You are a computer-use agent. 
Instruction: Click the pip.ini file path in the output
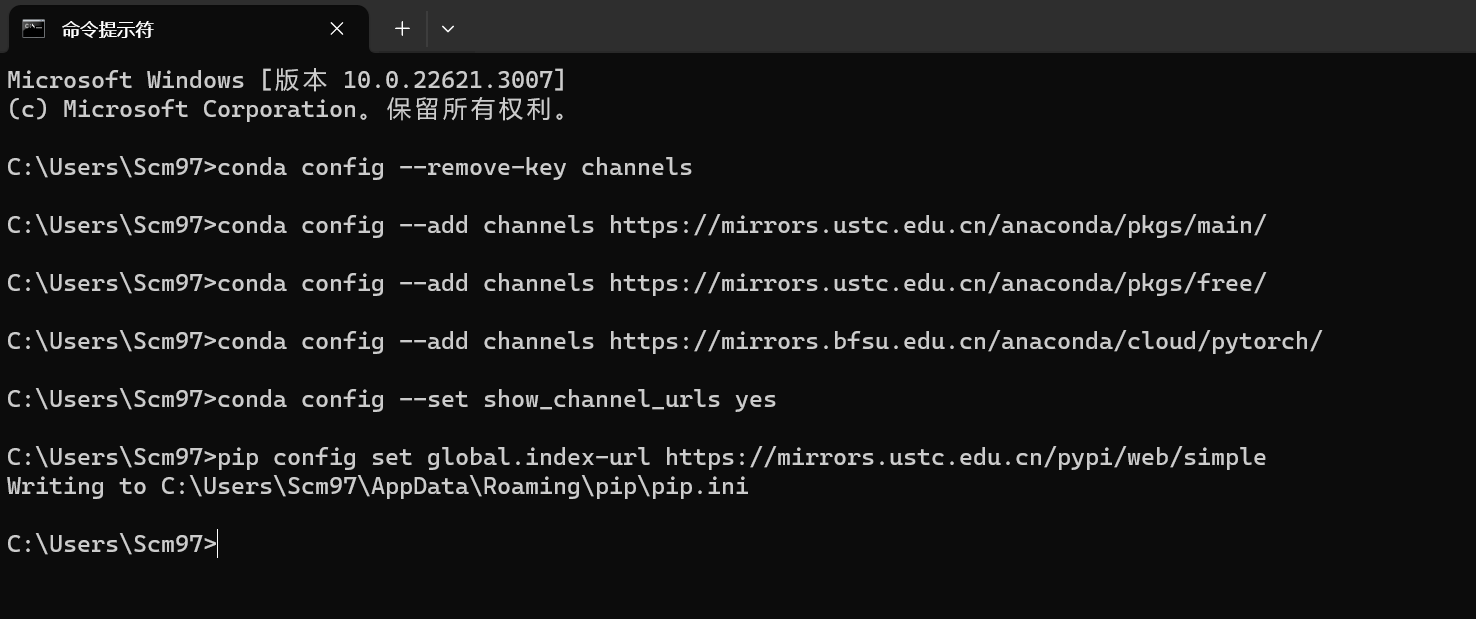[454, 487]
